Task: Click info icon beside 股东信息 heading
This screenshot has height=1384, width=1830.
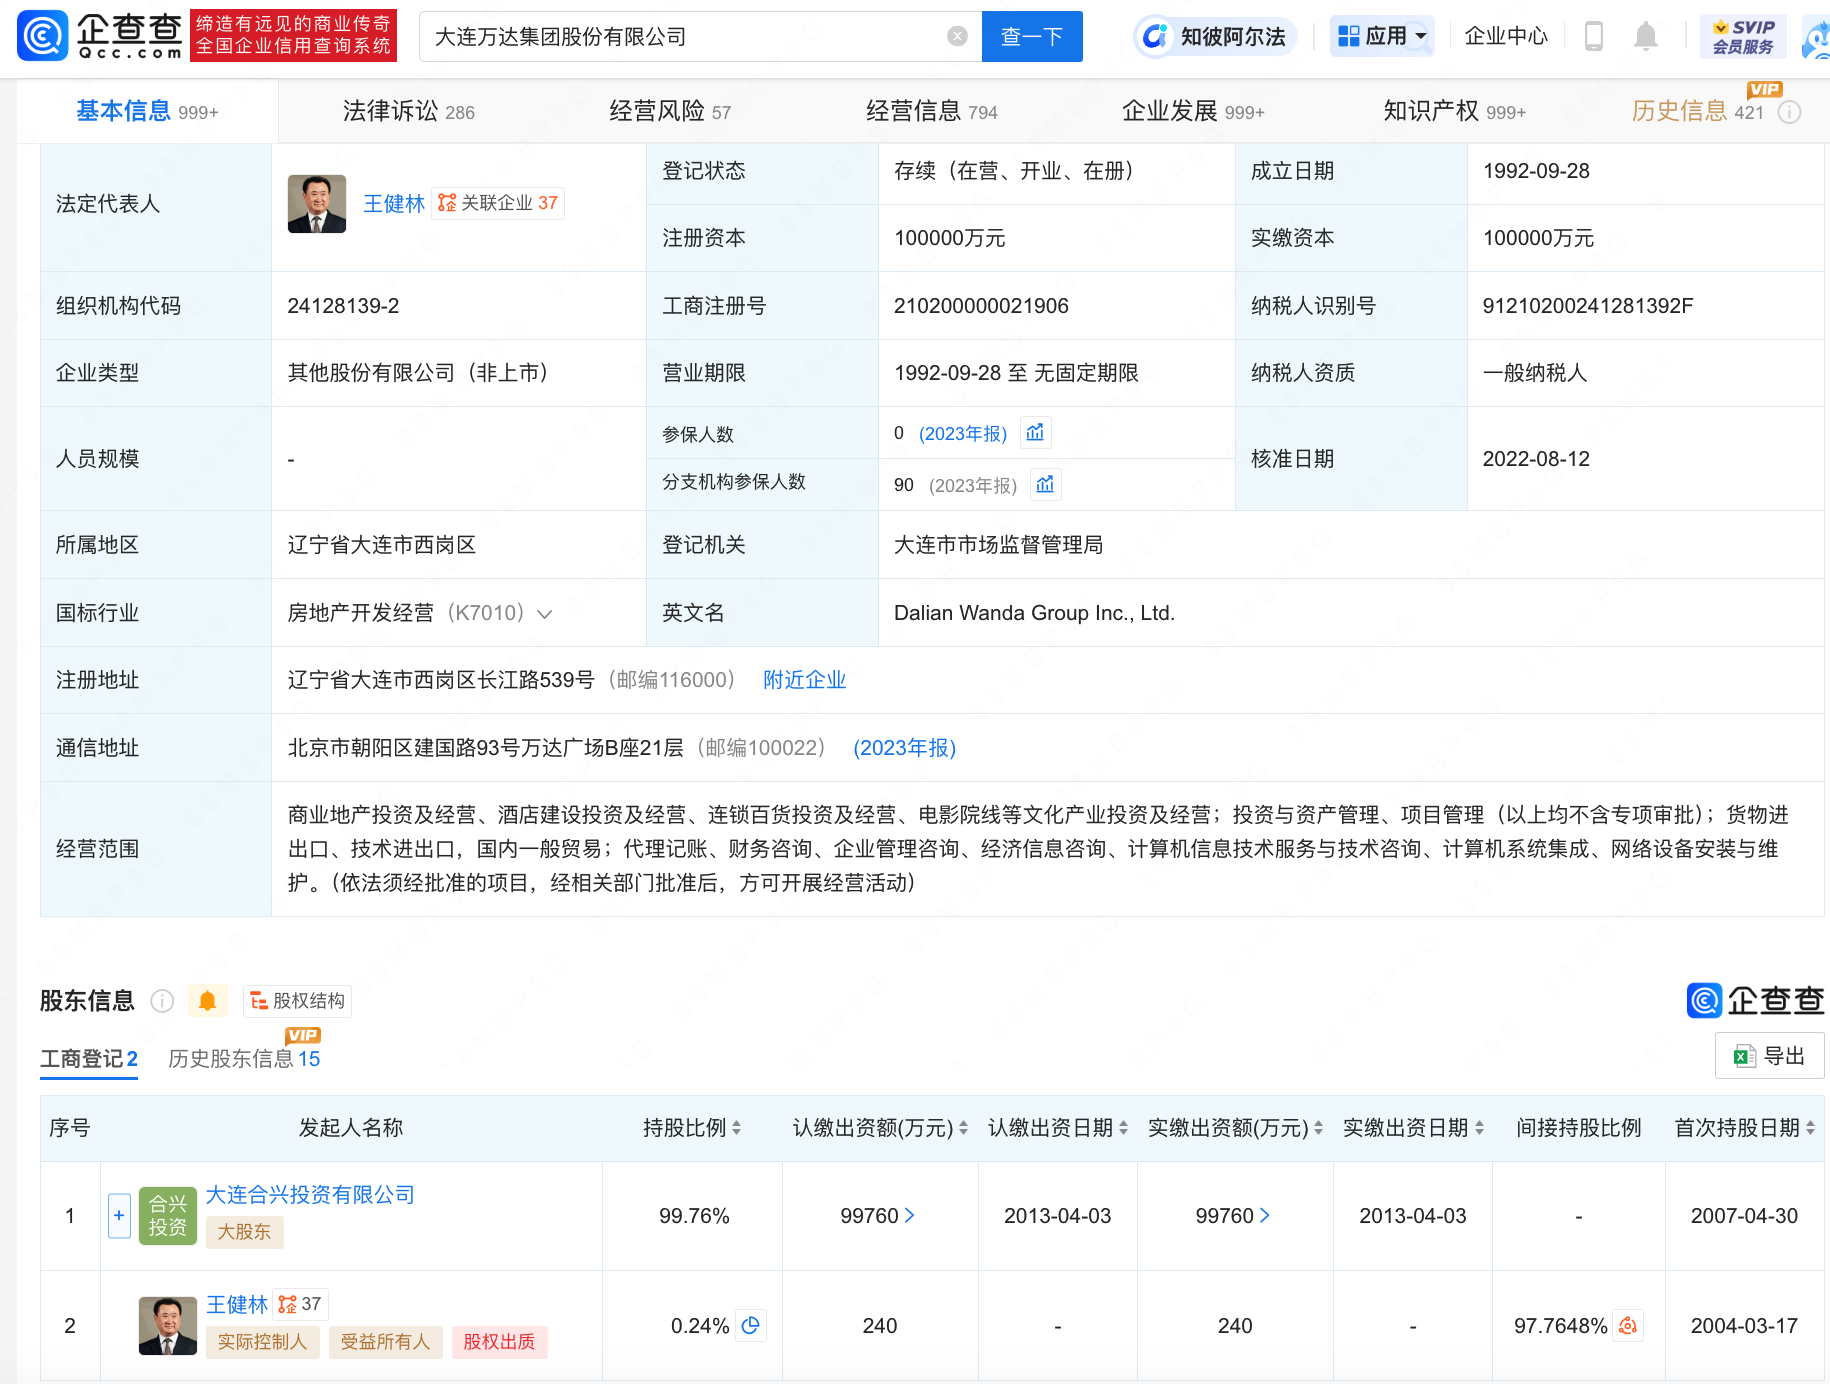Action: click(x=162, y=1001)
